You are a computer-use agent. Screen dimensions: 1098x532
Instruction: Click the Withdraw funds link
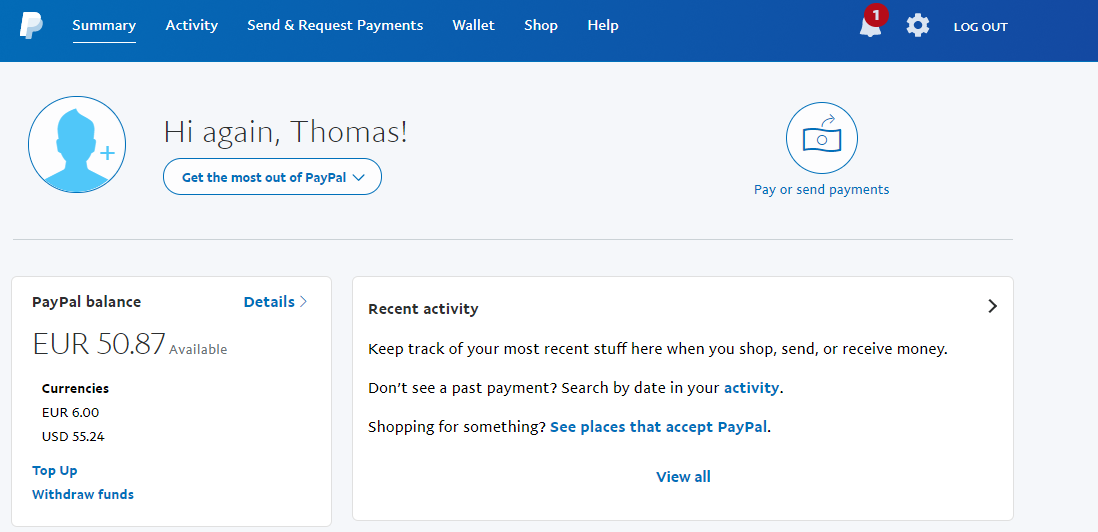tap(83, 494)
